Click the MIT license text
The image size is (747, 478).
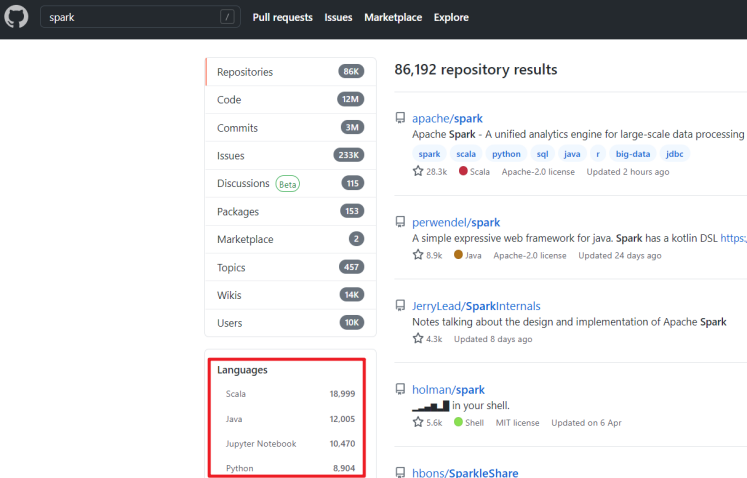517,423
